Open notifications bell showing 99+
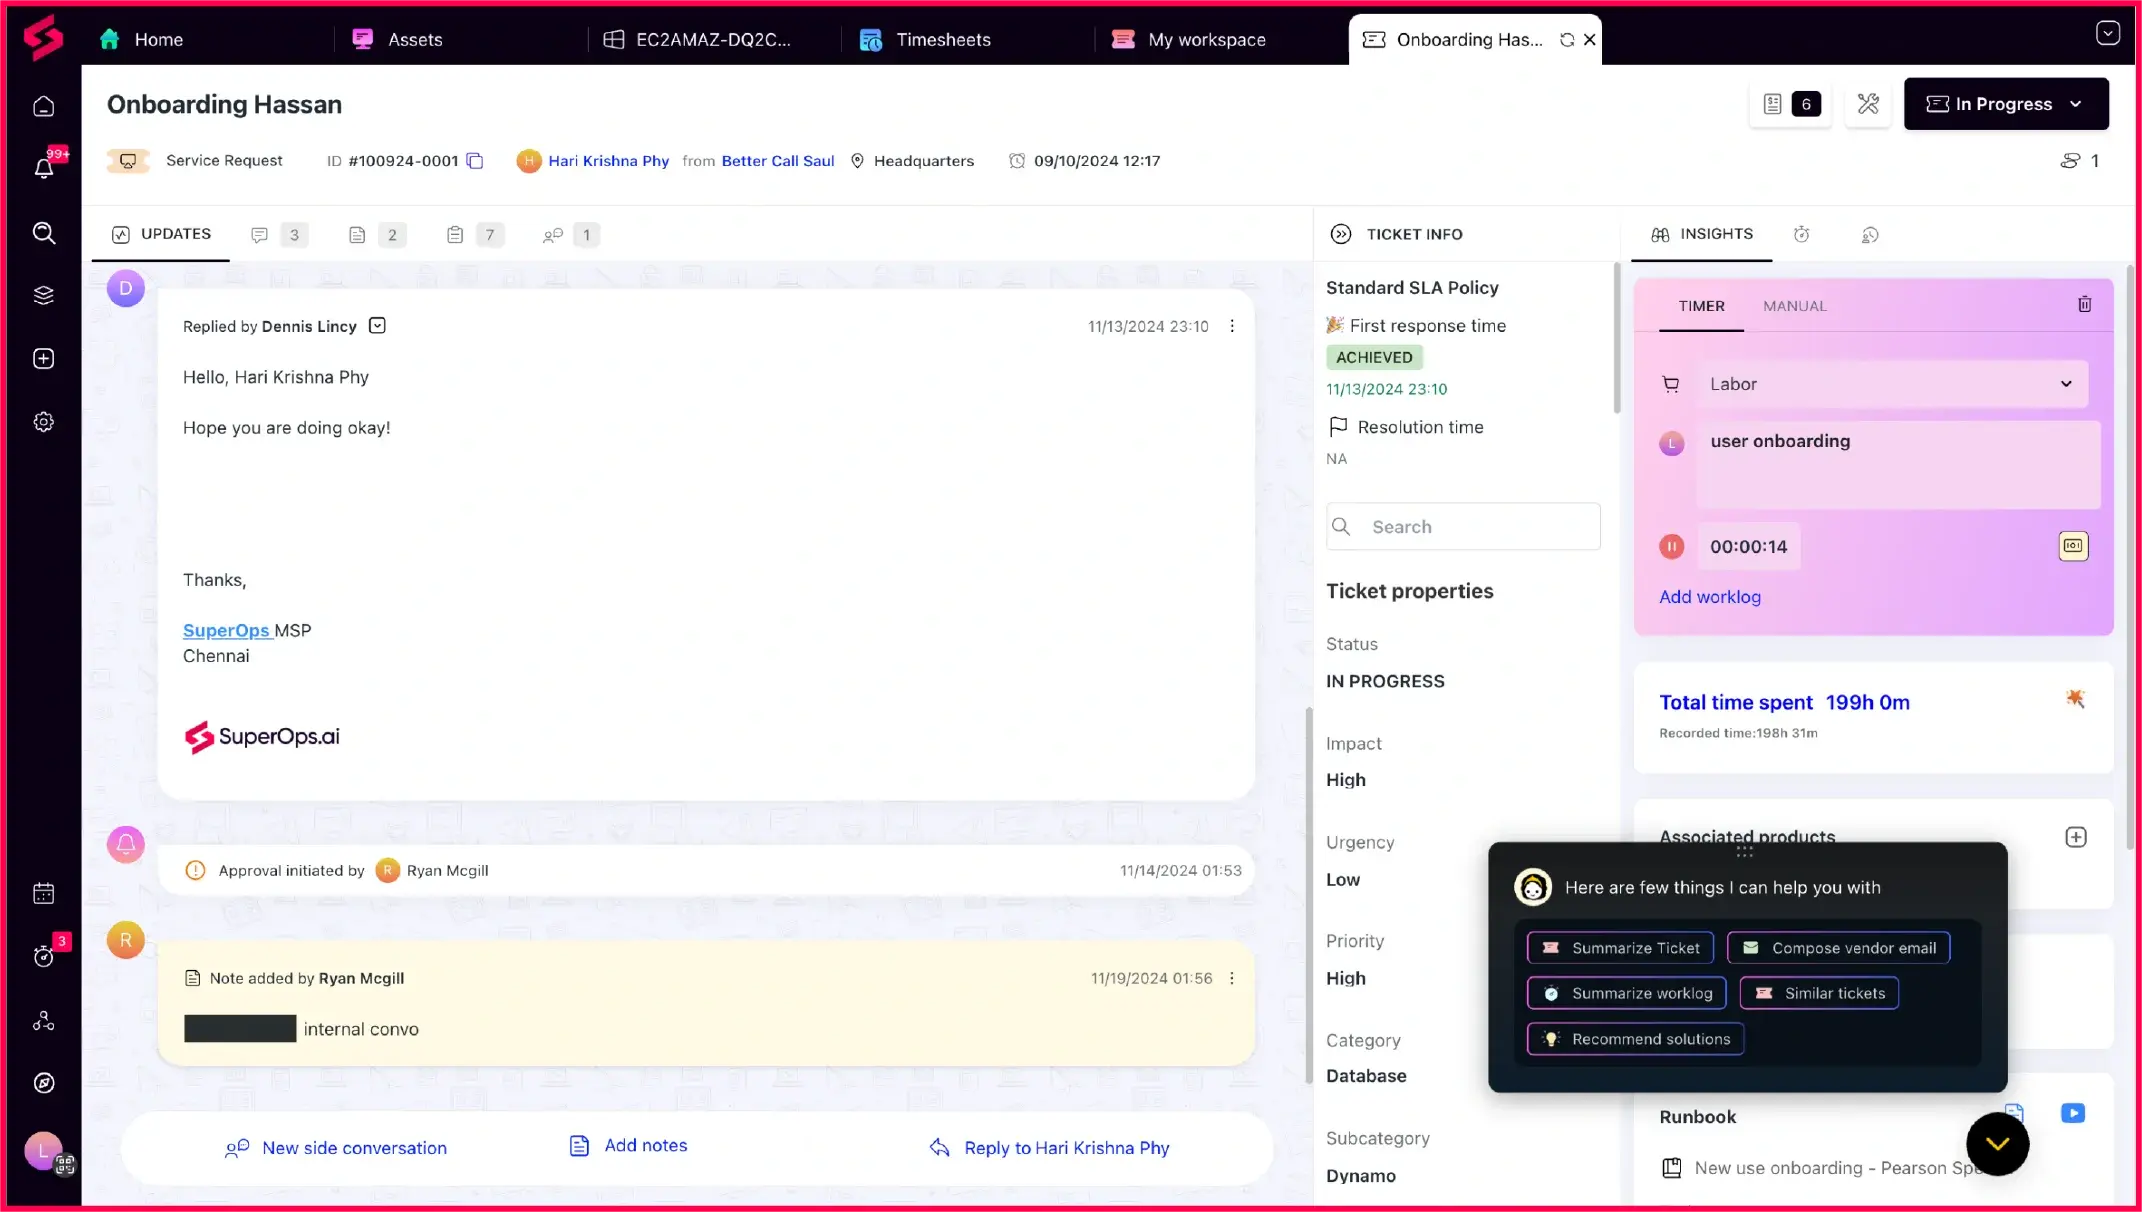The height and width of the screenshot is (1212, 2142). tap(43, 168)
